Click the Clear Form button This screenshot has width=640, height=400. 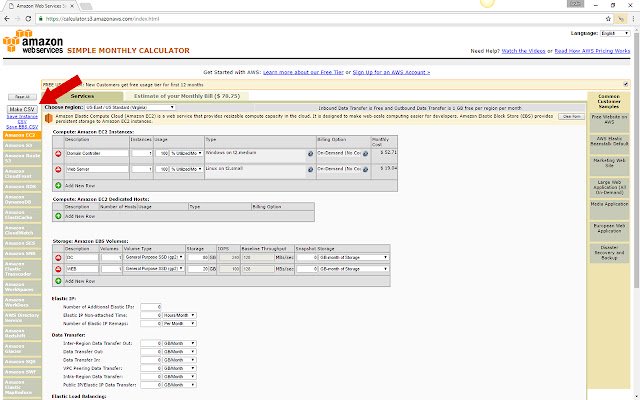click(x=571, y=117)
